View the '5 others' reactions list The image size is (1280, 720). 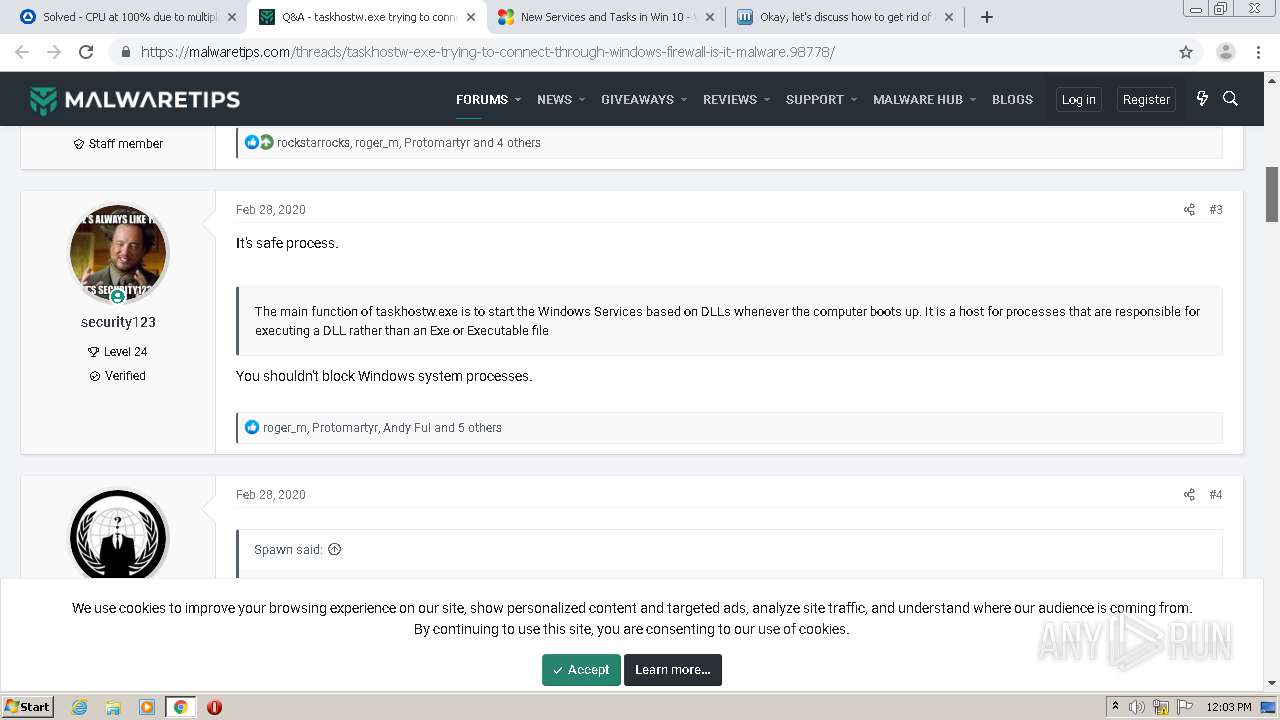click(480, 428)
